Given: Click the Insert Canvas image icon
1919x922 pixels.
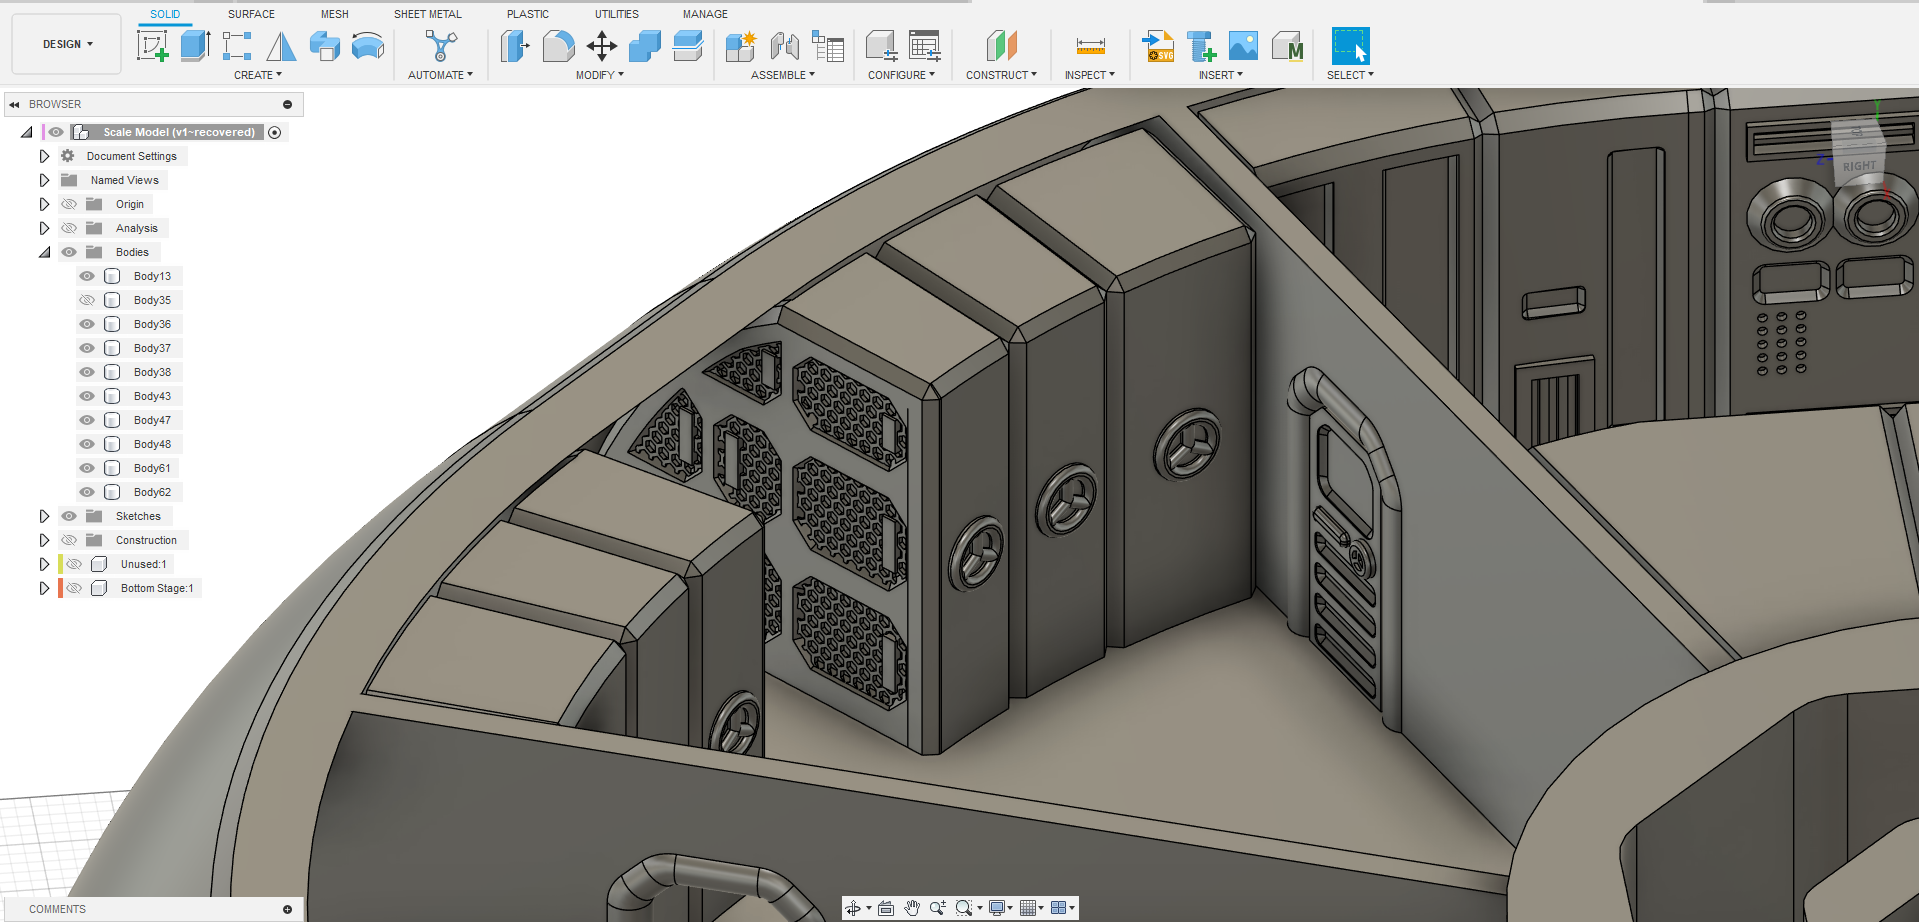Looking at the screenshot, I should click(x=1243, y=45).
